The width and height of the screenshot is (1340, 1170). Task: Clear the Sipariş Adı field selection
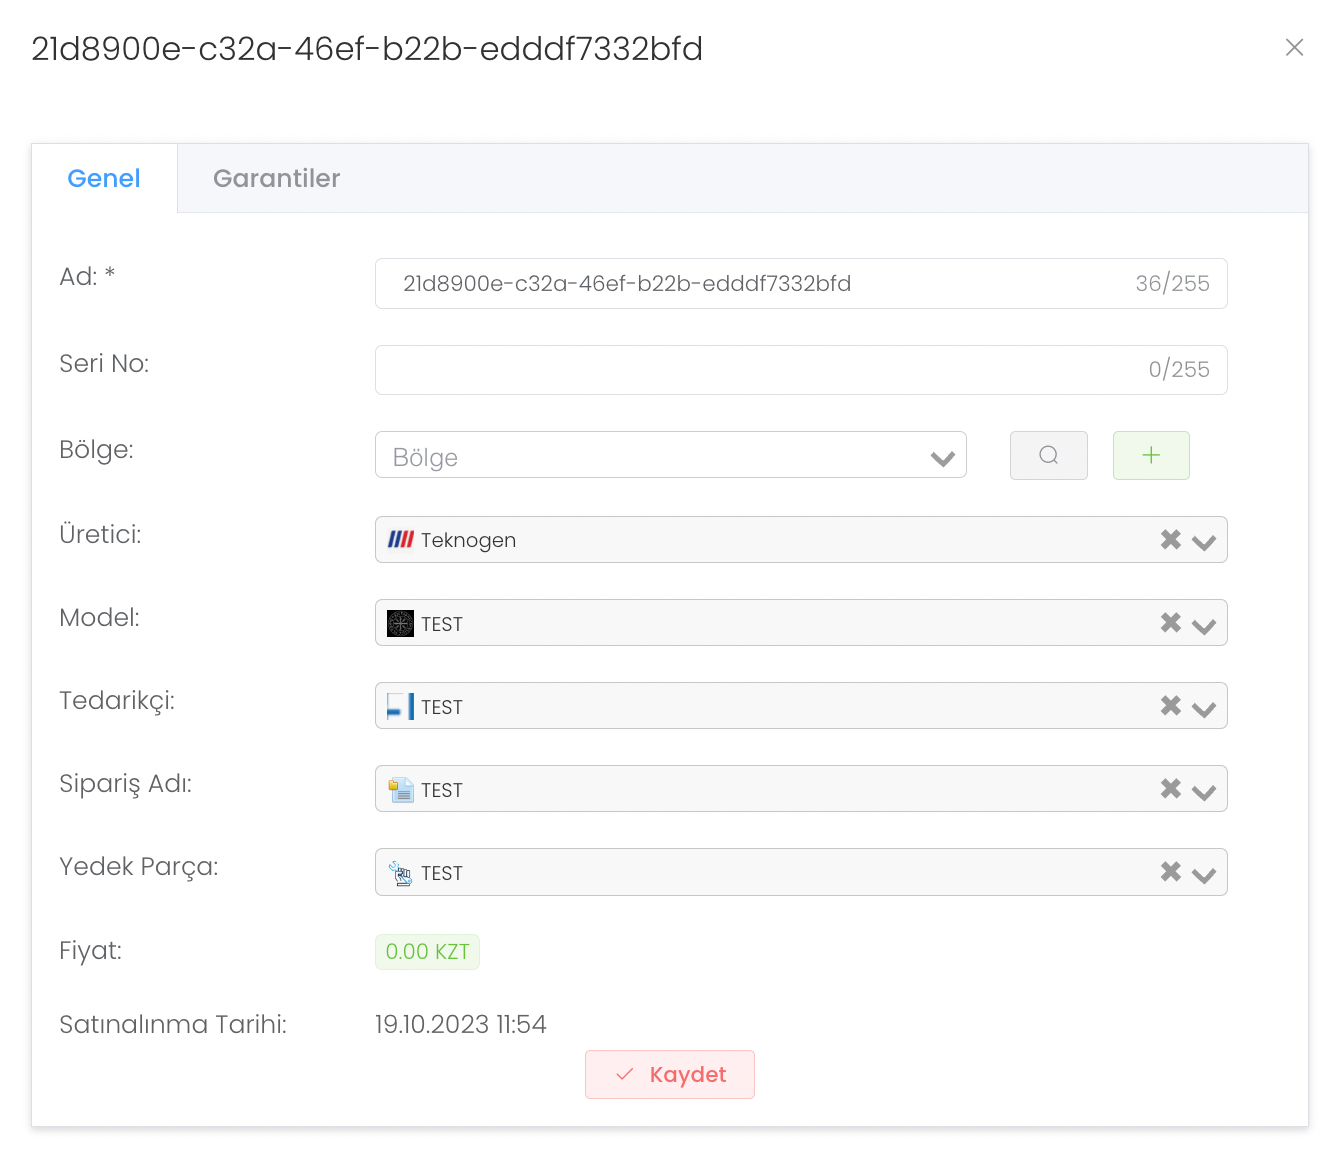pyautogui.click(x=1170, y=789)
